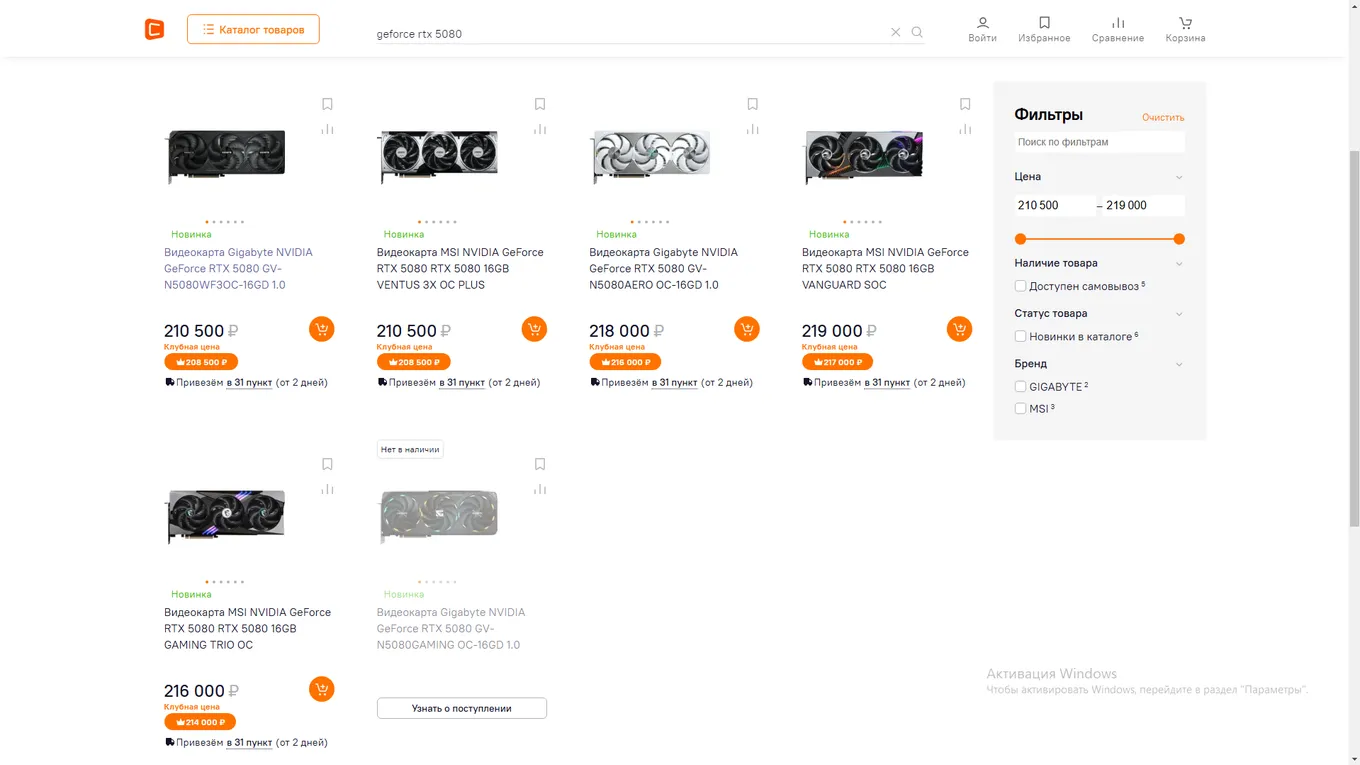
Task: Open в 31 пункт link under MSI GAMING TRIO
Action: 249,743
